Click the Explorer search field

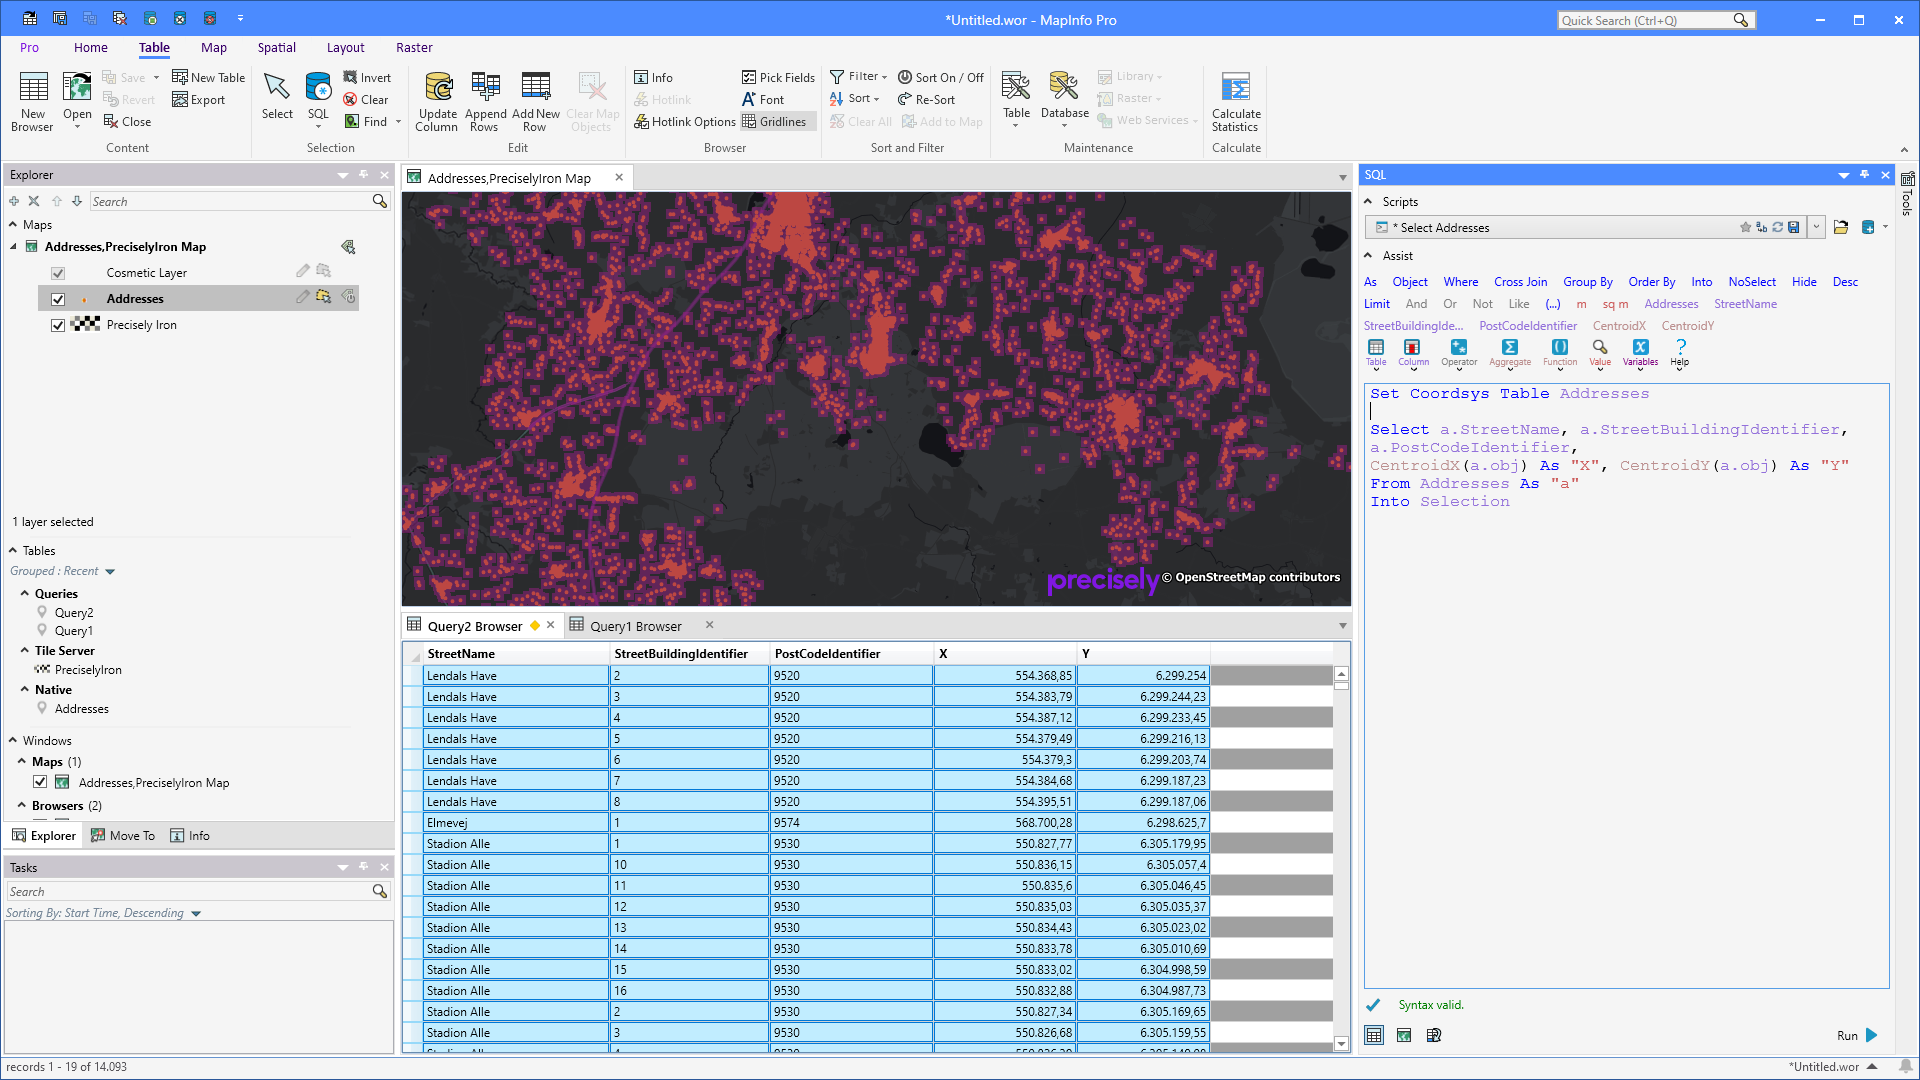point(230,201)
